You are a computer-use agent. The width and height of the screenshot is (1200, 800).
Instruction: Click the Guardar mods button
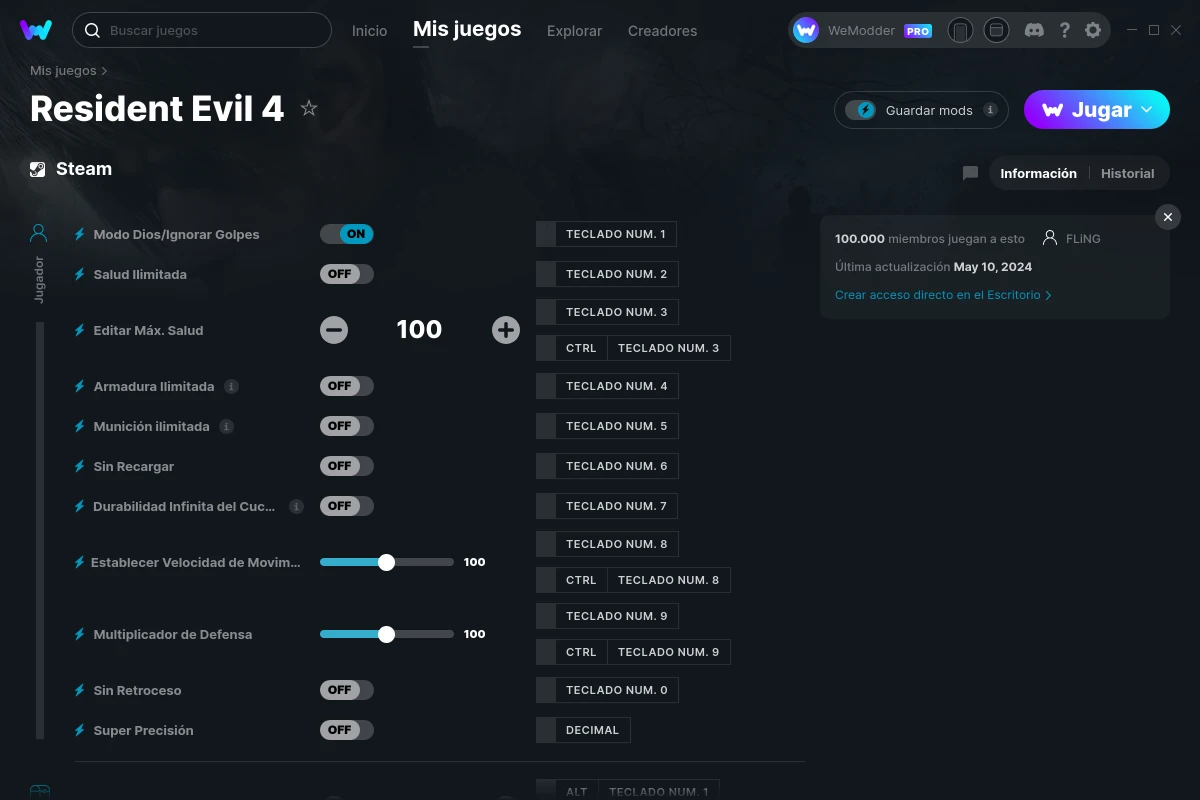(920, 110)
